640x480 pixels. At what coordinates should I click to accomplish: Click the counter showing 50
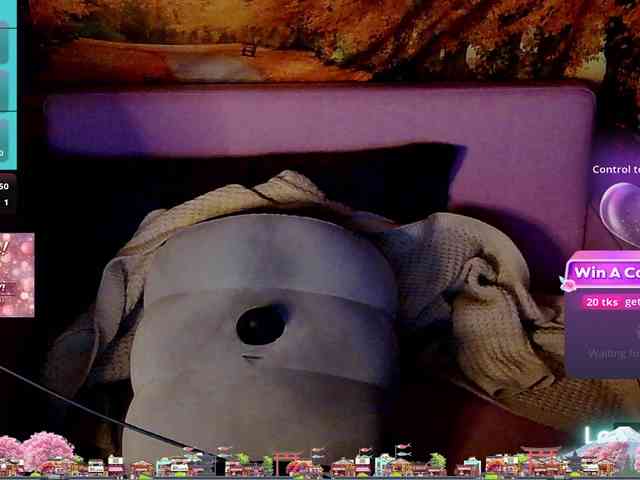pos(5,186)
